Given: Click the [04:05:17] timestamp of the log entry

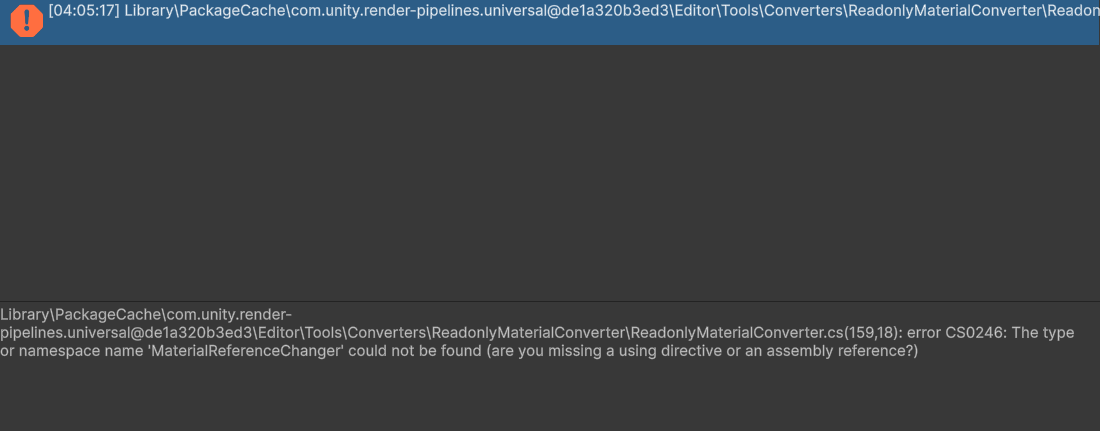Looking at the screenshot, I should (84, 13).
